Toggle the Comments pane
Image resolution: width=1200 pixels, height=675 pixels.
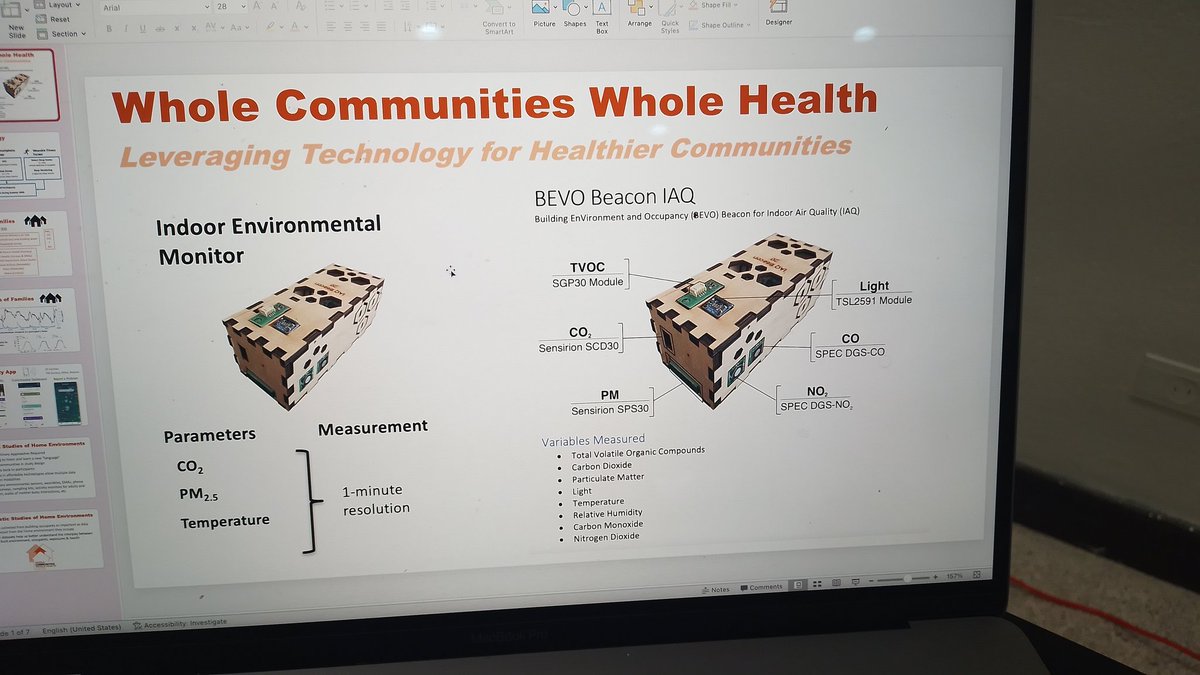tap(760, 588)
